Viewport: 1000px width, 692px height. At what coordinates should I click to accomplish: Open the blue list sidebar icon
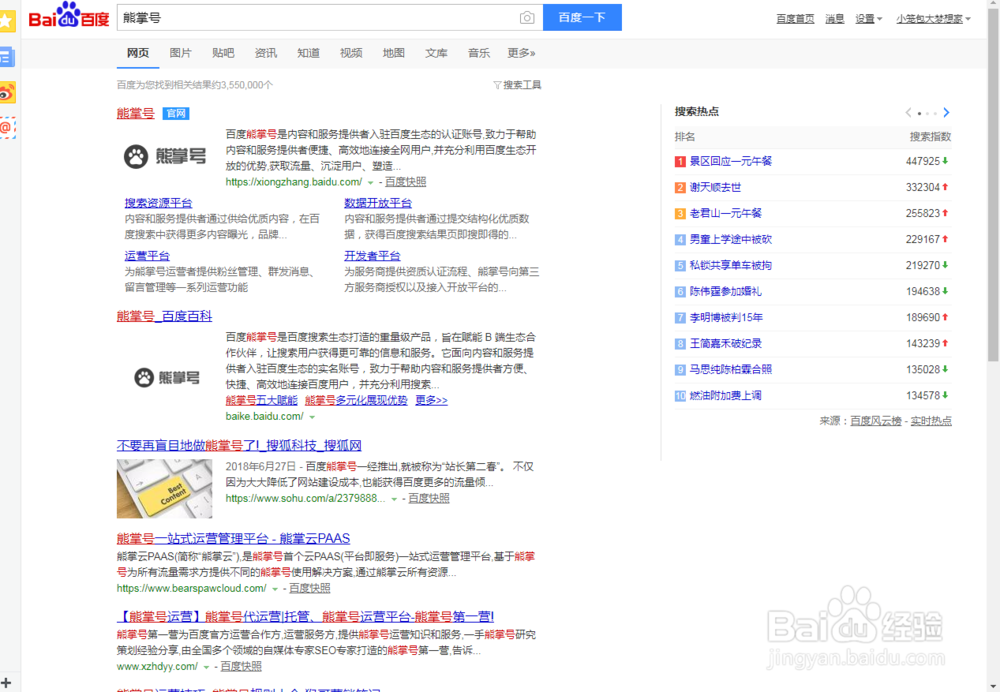[7, 57]
